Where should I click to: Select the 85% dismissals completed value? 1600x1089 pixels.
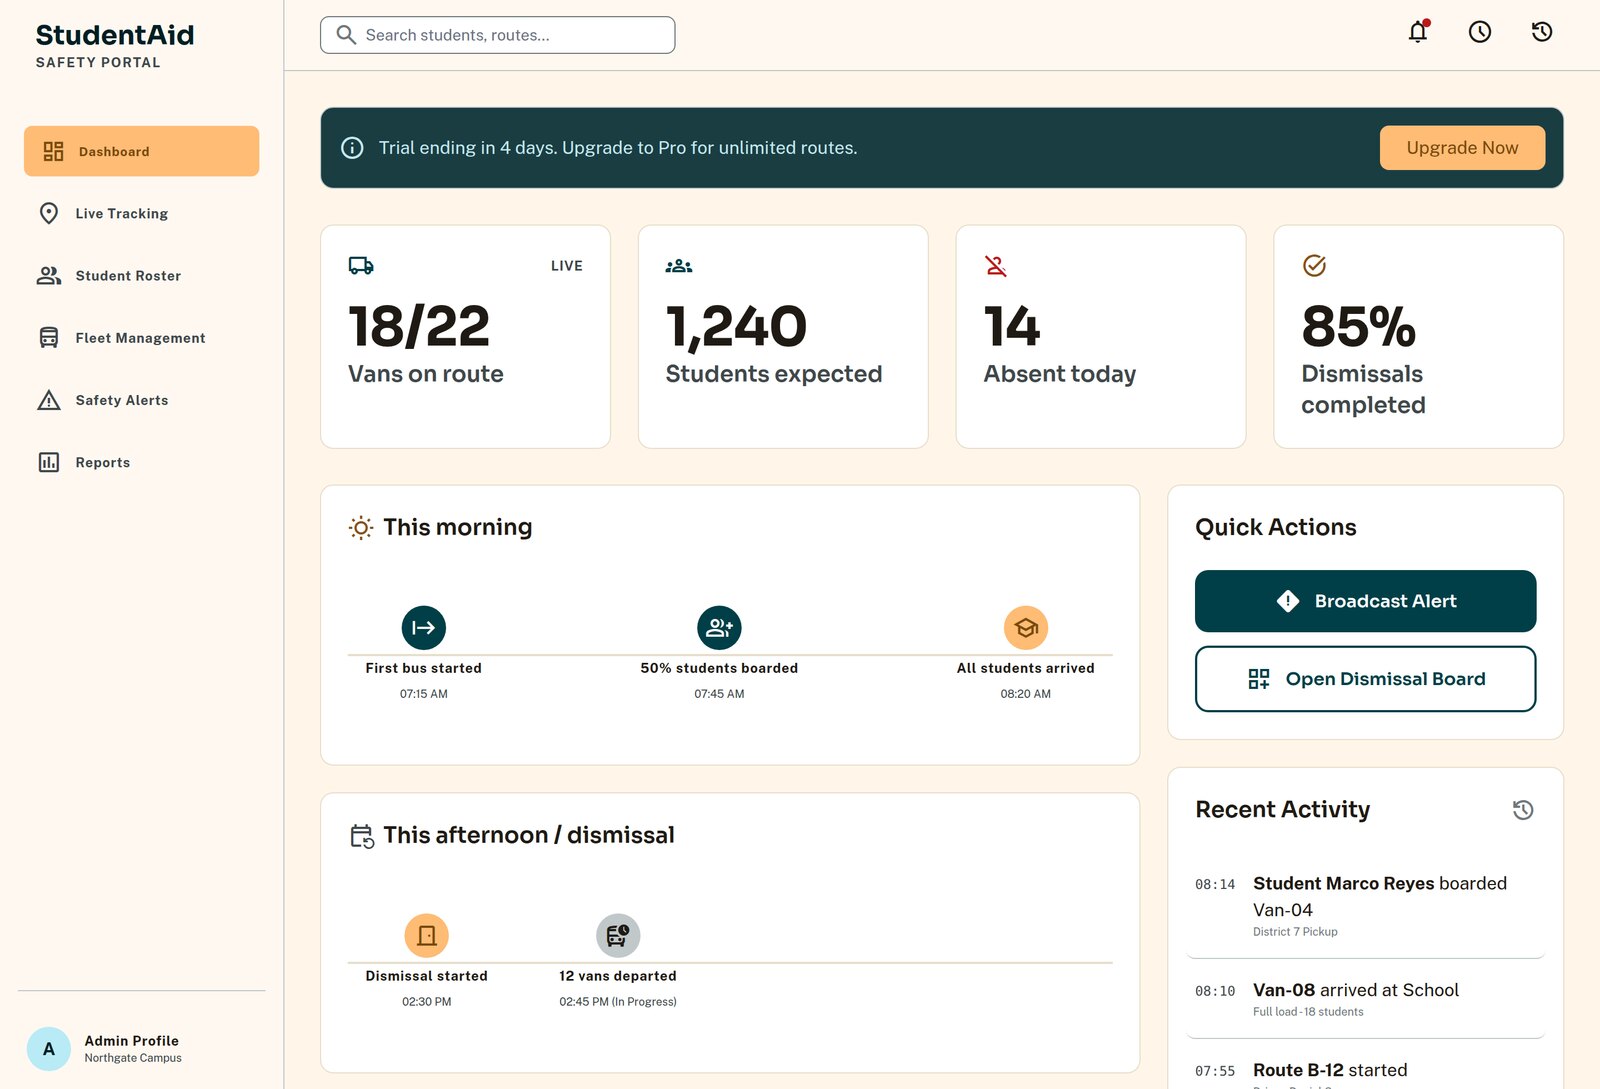click(x=1358, y=326)
